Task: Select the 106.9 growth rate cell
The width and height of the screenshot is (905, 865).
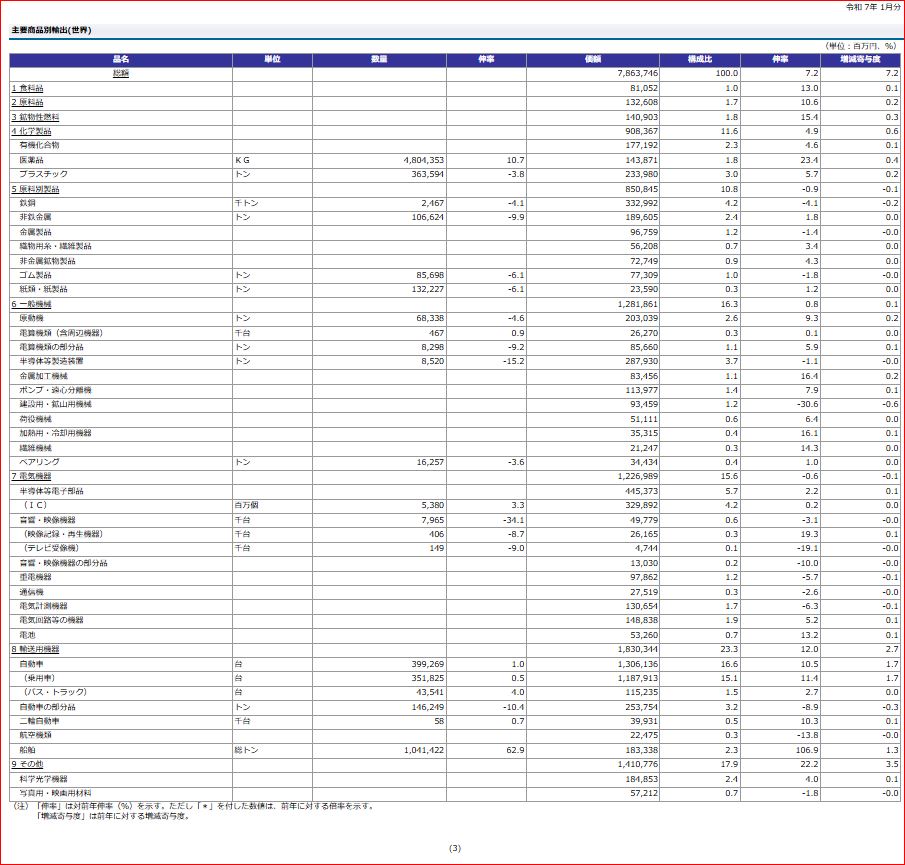Action: pyautogui.click(x=780, y=750)
